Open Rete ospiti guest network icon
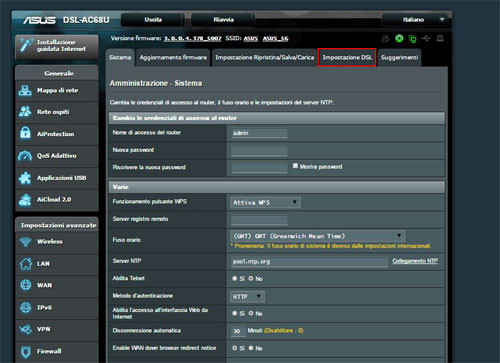Image resolution: width=500 pixels, height=363 pixels. [25, 112]
